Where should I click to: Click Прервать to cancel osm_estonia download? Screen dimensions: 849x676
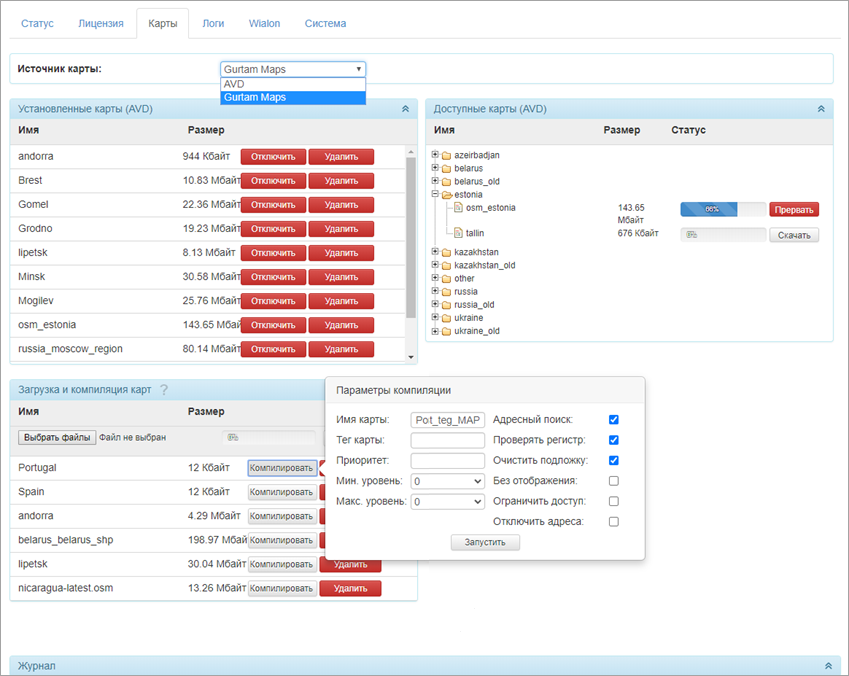[x=794, y=210]
